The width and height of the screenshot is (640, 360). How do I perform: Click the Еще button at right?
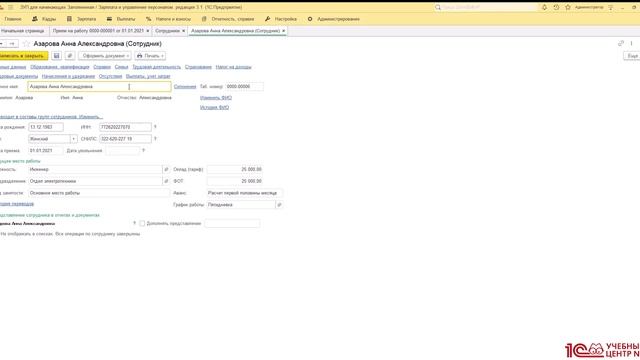point(632,56)
